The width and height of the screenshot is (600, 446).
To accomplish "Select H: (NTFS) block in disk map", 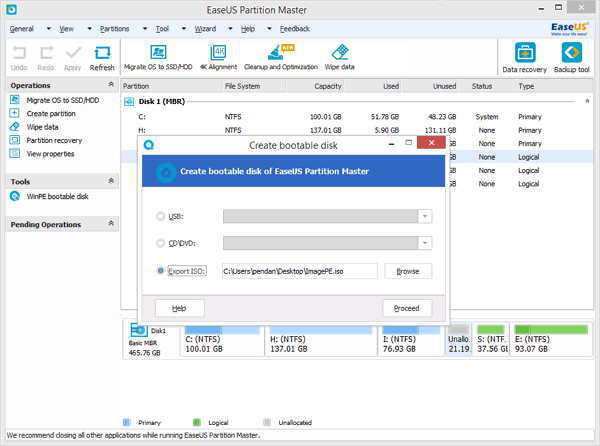I will [321, 339].
